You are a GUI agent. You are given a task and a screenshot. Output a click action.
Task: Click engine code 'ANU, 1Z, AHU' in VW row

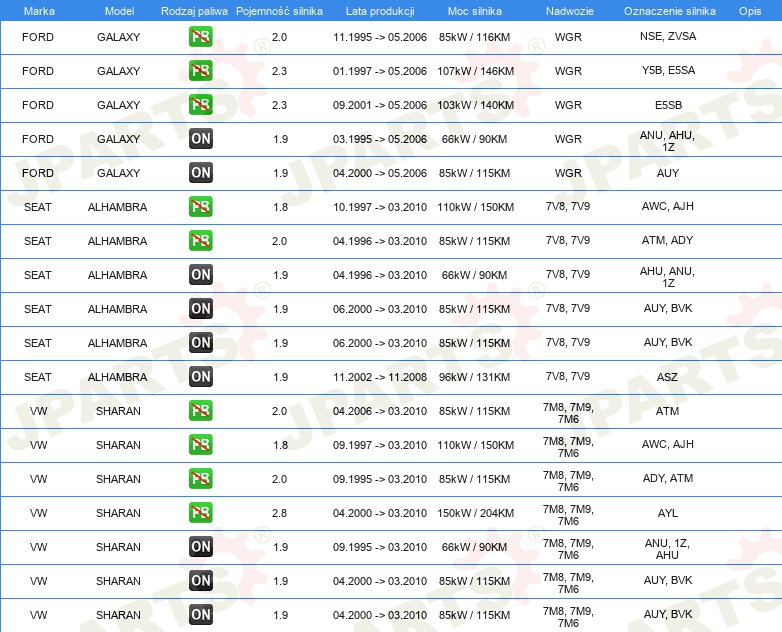667,549
